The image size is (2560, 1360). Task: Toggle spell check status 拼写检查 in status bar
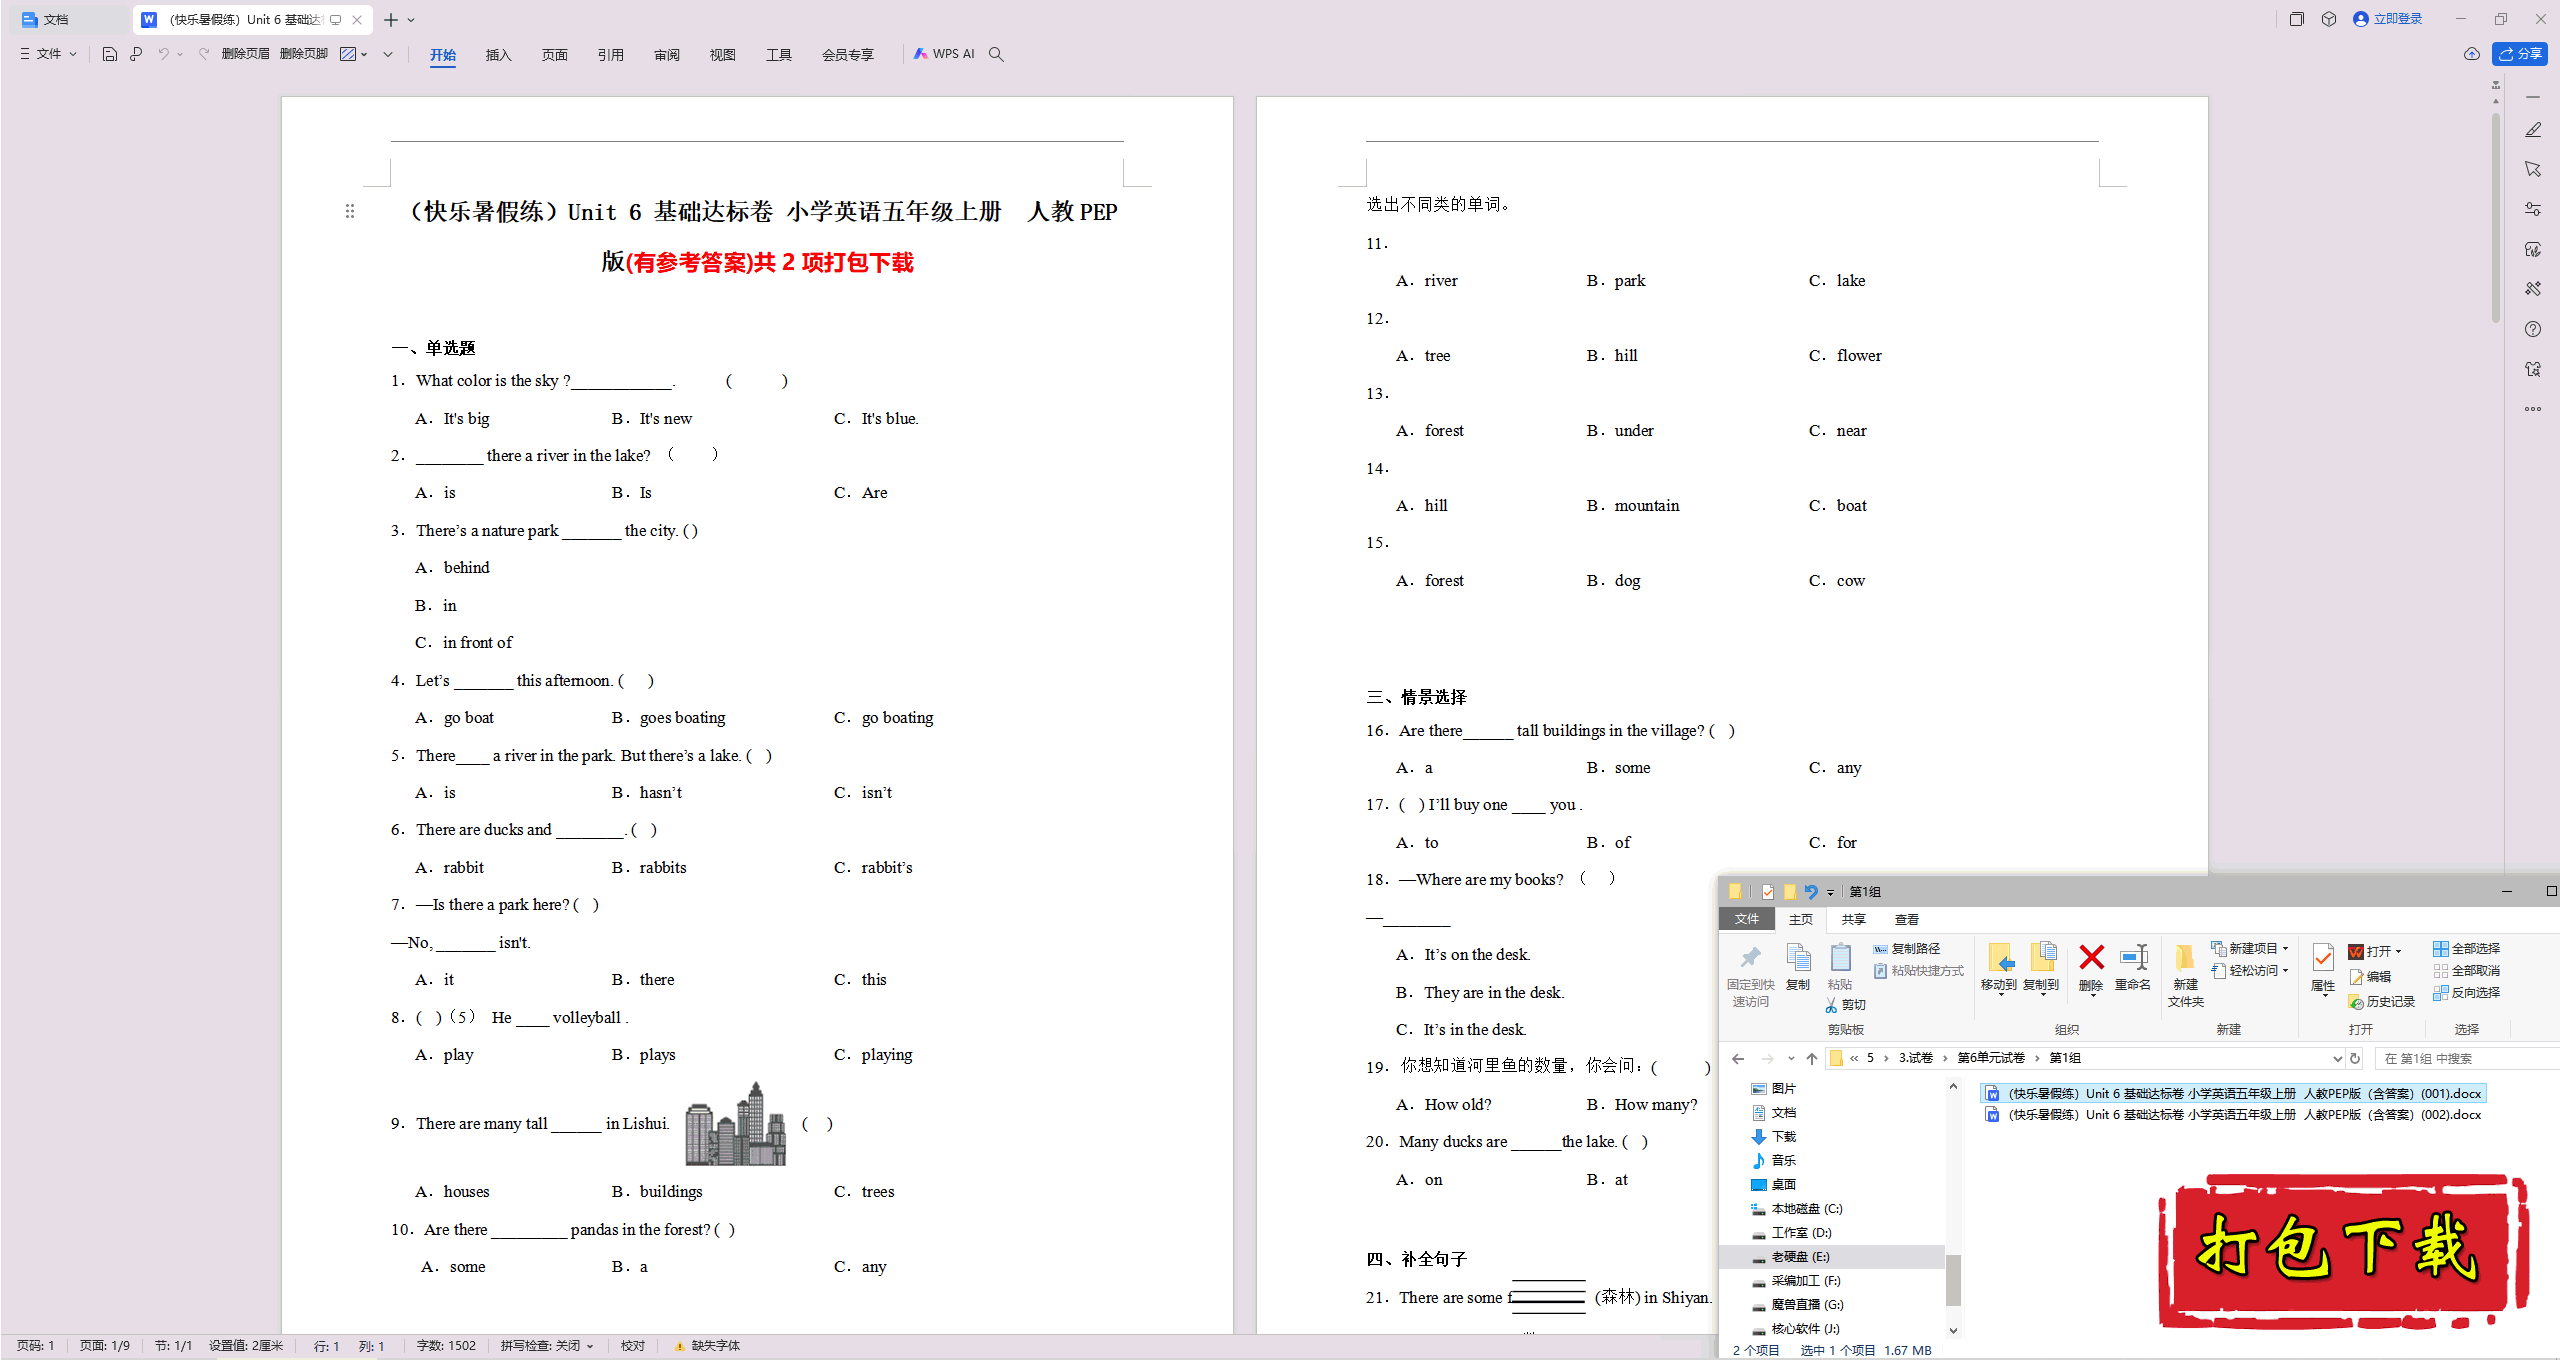[x=546, y=1346]
